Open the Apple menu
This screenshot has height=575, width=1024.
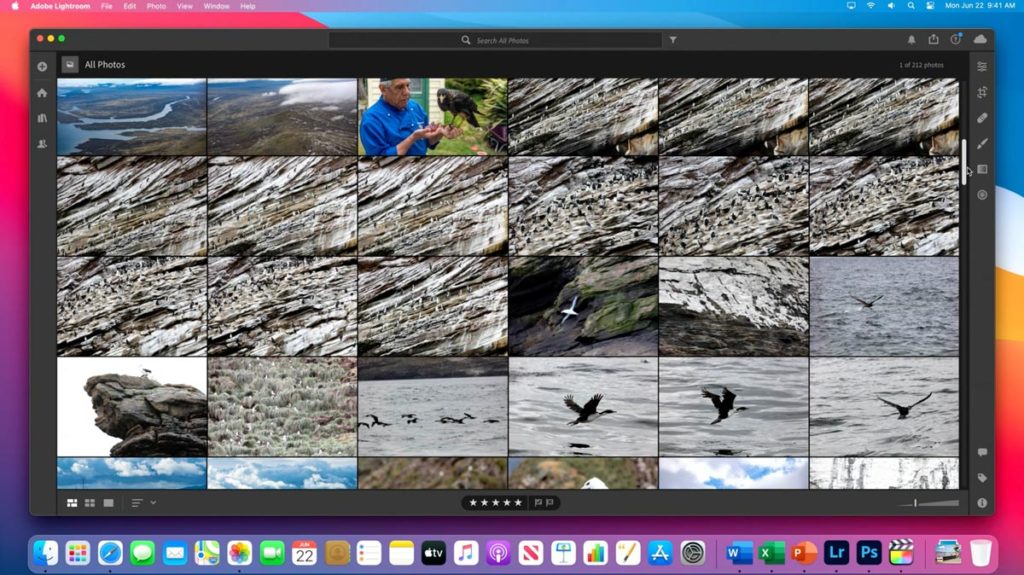point(14,6)
